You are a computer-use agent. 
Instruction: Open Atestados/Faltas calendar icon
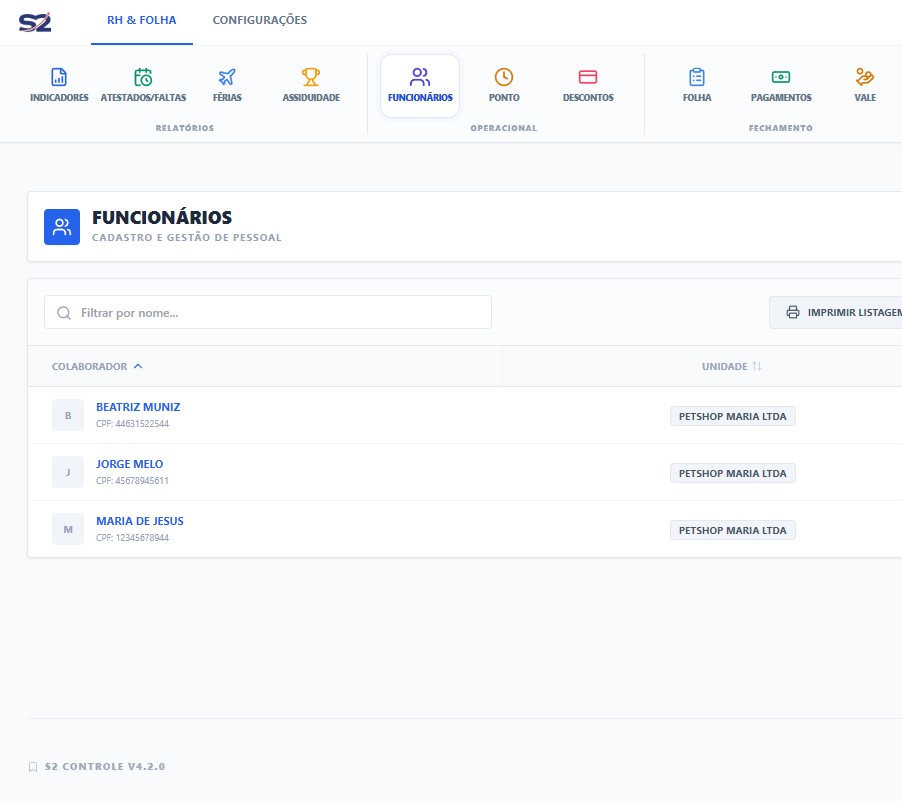[143, 77]
